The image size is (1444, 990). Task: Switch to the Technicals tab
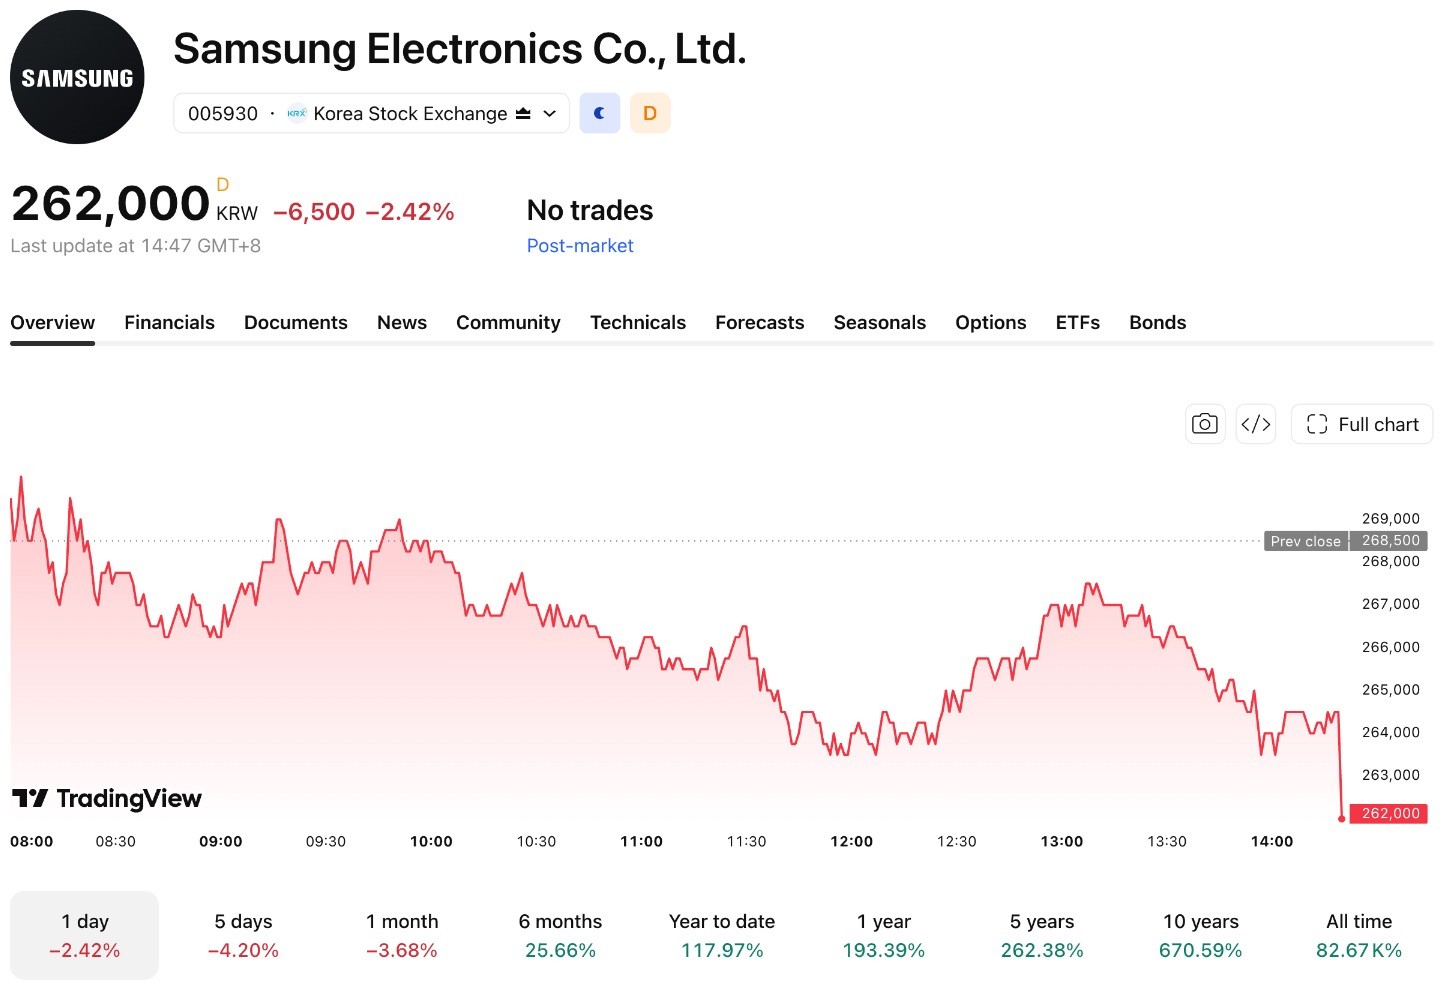tap(638, 322)
